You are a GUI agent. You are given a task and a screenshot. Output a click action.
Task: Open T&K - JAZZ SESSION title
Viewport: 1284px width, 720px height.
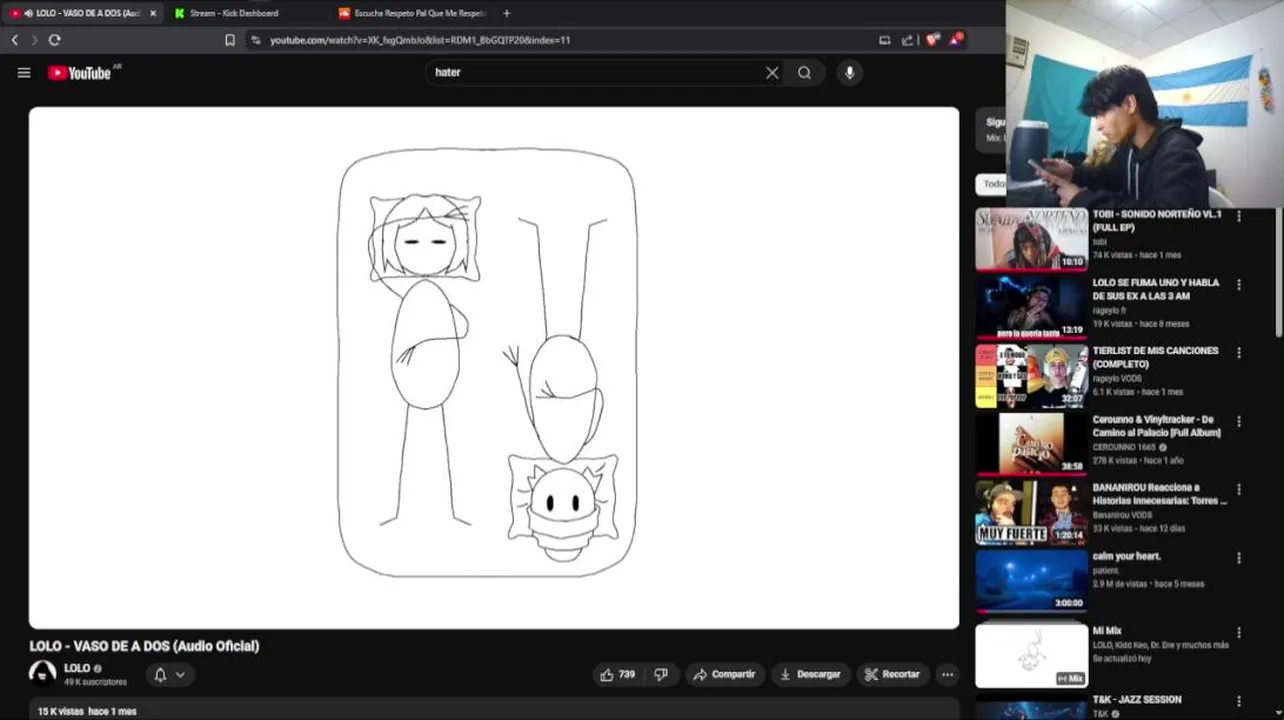tap(1137, 699)
